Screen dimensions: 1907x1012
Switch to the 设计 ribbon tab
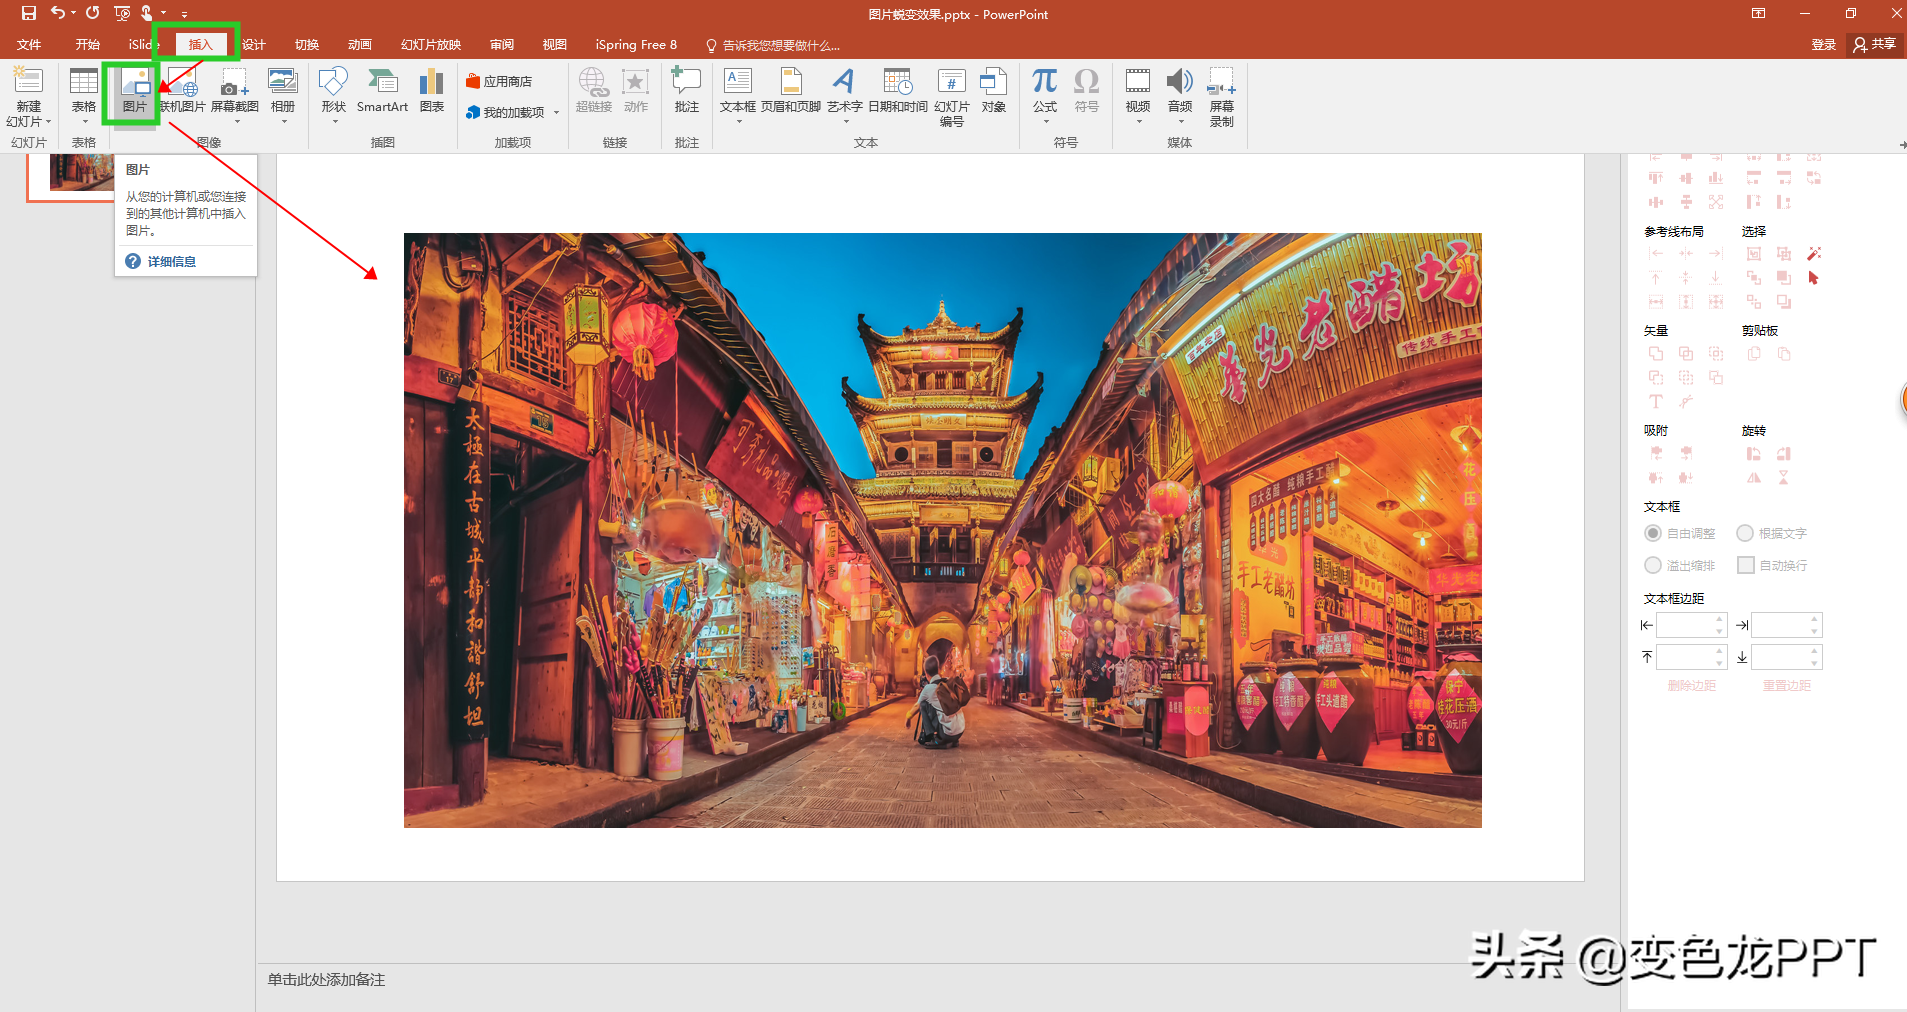(x=254, y=44)
